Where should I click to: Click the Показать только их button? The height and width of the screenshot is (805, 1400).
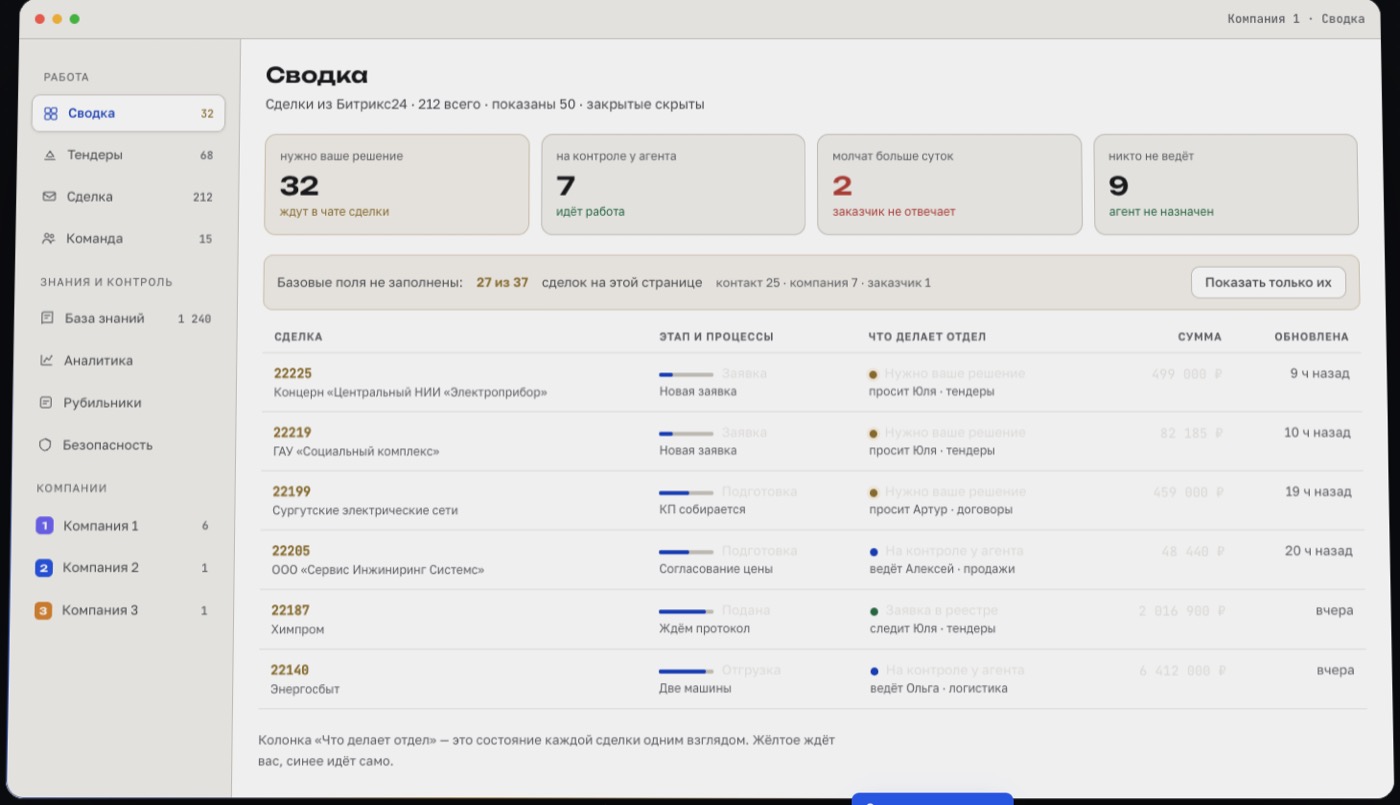(x=1268, y=283)
